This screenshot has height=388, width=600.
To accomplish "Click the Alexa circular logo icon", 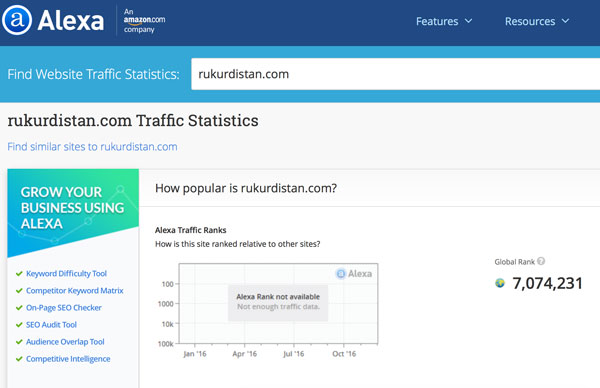I will (16, 20).
